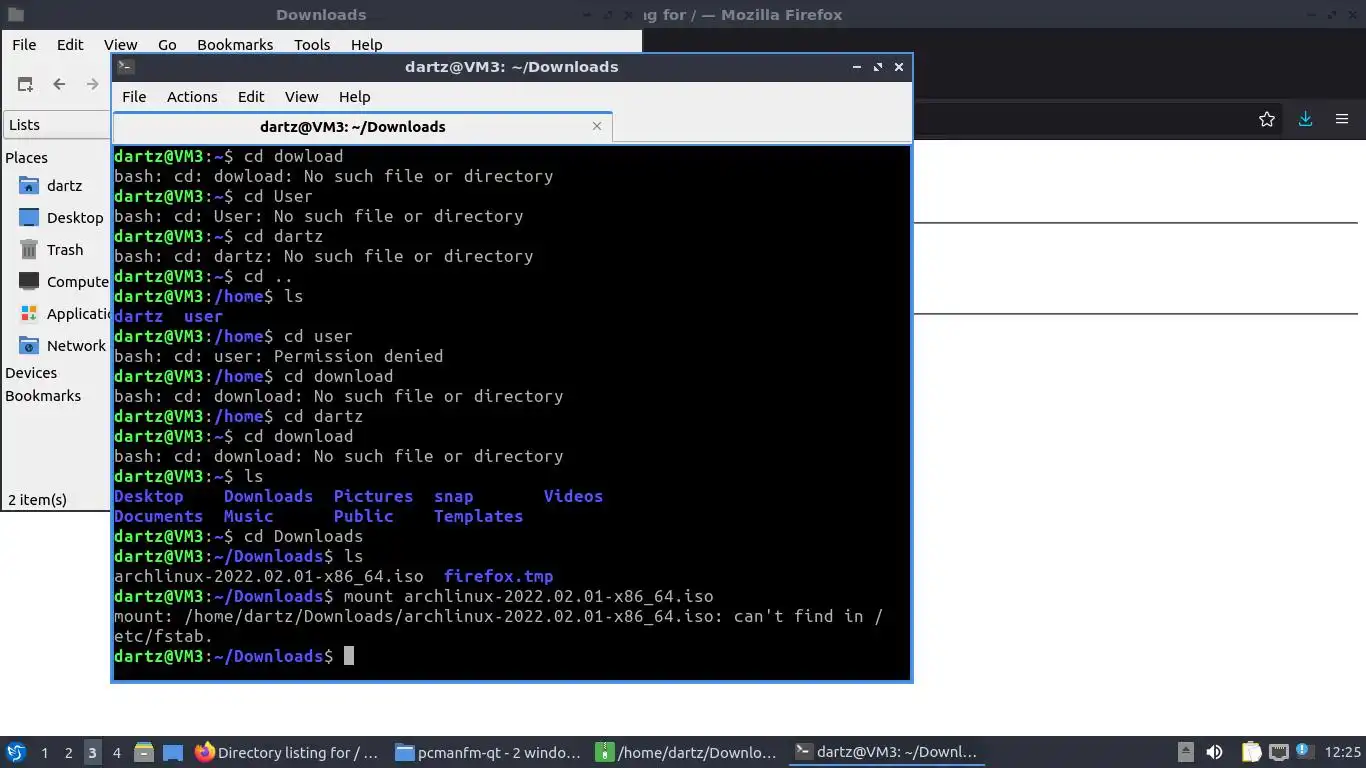Viewport: 1366px width, 768px height.
Task: Launch file manager from panel quicklaunch
Action: coord(144,752)
